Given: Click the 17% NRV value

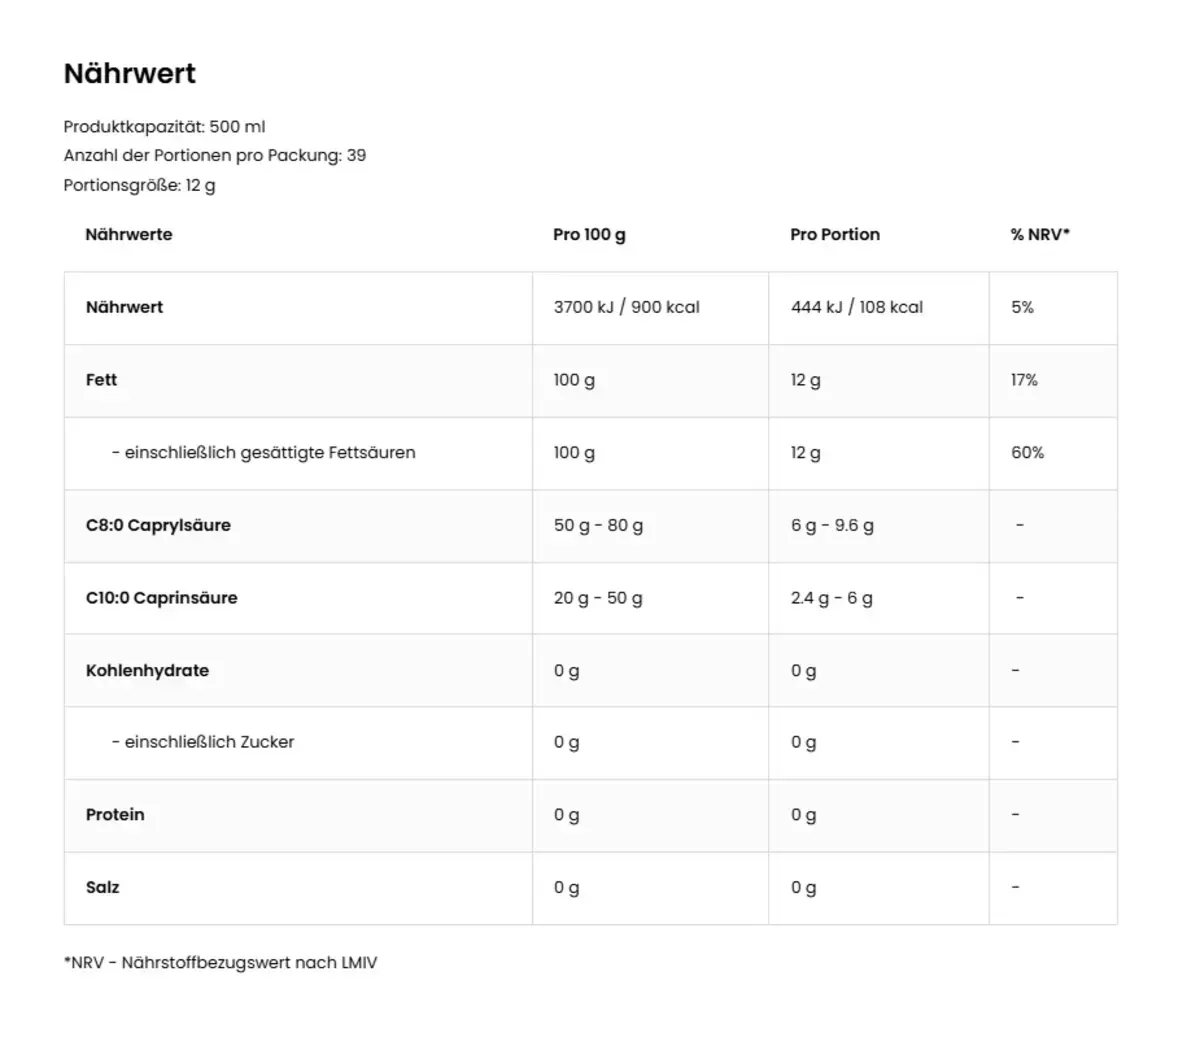Looking at the screenshot, I should (x=1024, y=380).
